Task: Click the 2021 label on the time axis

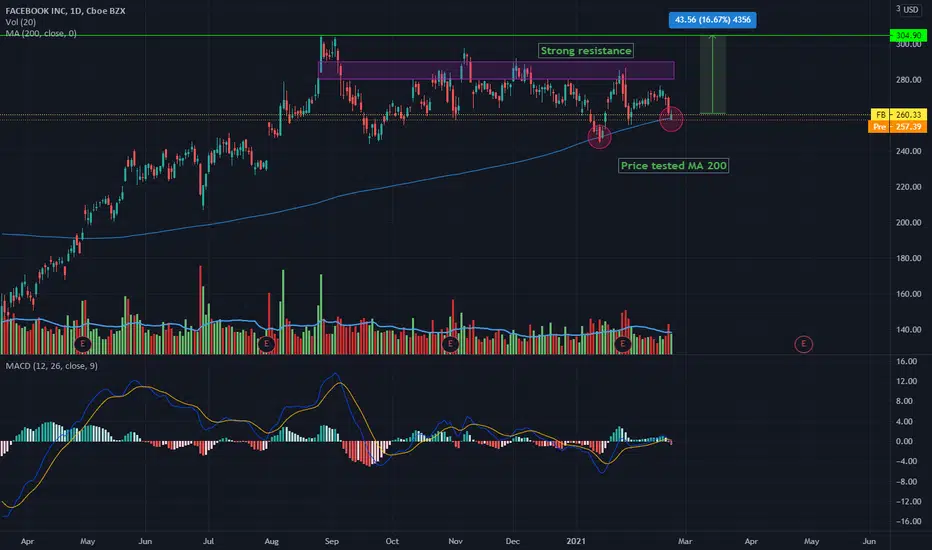Action: pos(576,541)
